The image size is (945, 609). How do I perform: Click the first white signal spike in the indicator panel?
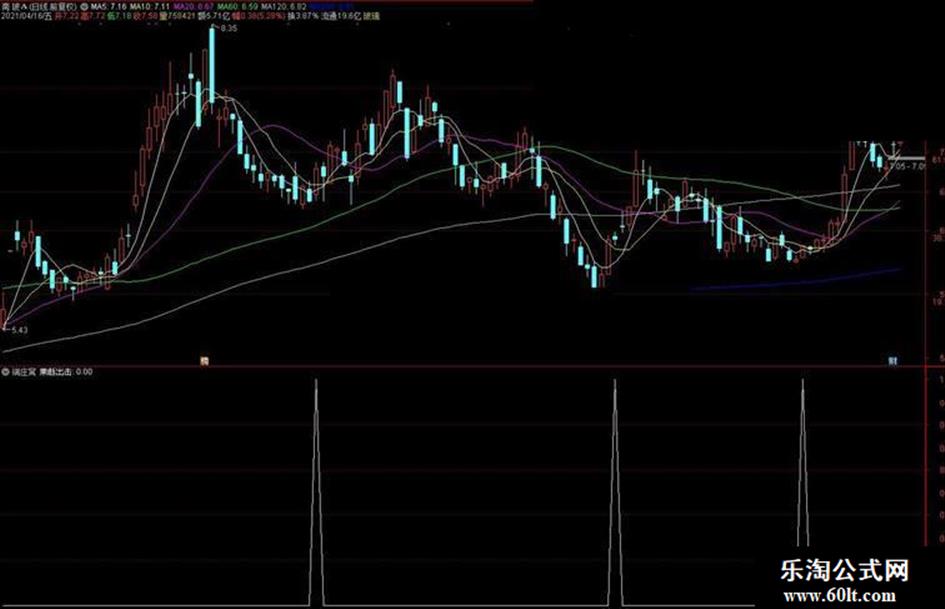pos(316,491)
